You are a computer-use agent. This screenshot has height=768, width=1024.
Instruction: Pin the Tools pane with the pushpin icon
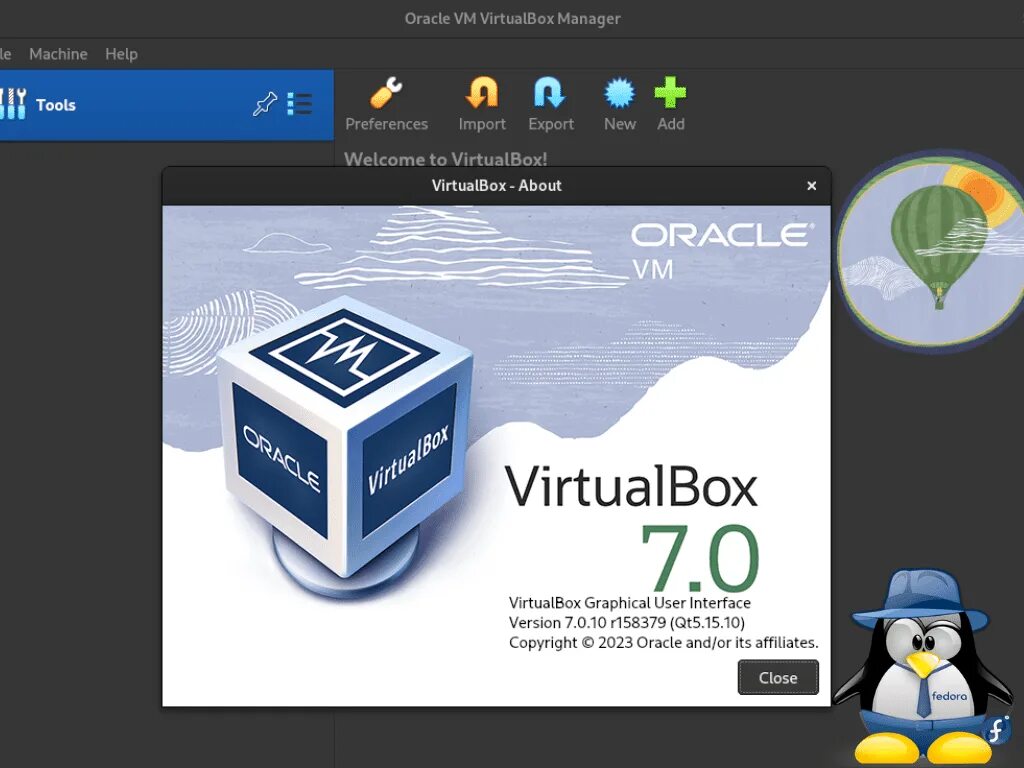click(x=264, y=104)
